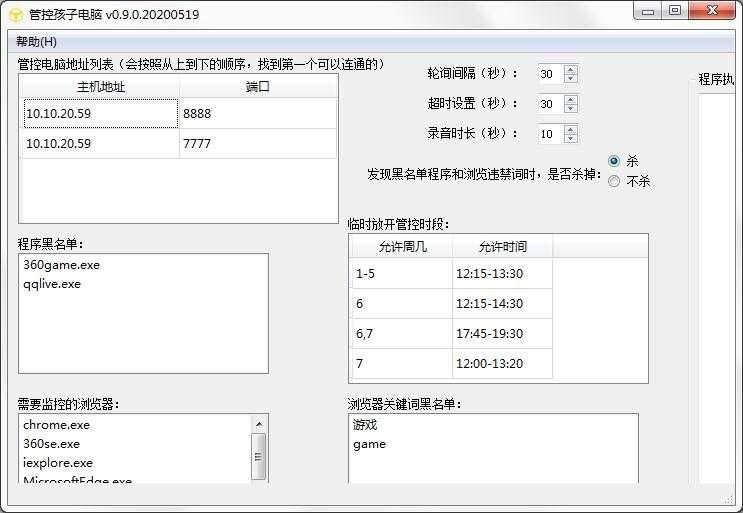Select the weekday cell 6 at 12:15-14:30

tap(402, 304)
